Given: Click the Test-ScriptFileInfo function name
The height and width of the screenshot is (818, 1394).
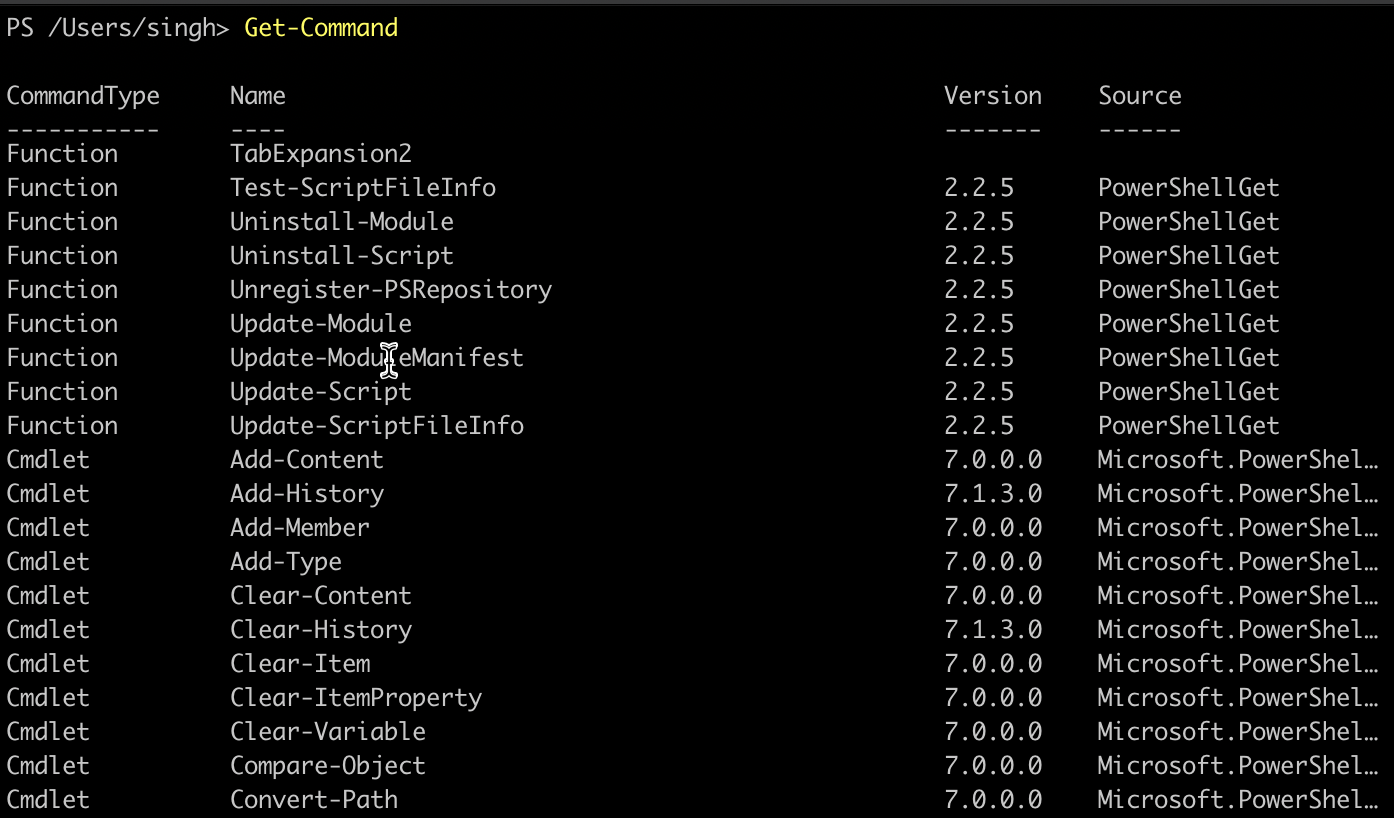Looking at the screenshot, I should point(362,188).
